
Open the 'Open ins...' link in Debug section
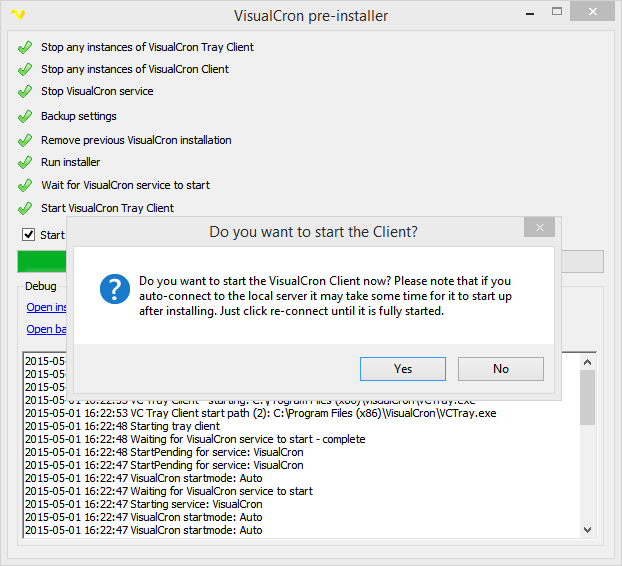tap(46, 307)
